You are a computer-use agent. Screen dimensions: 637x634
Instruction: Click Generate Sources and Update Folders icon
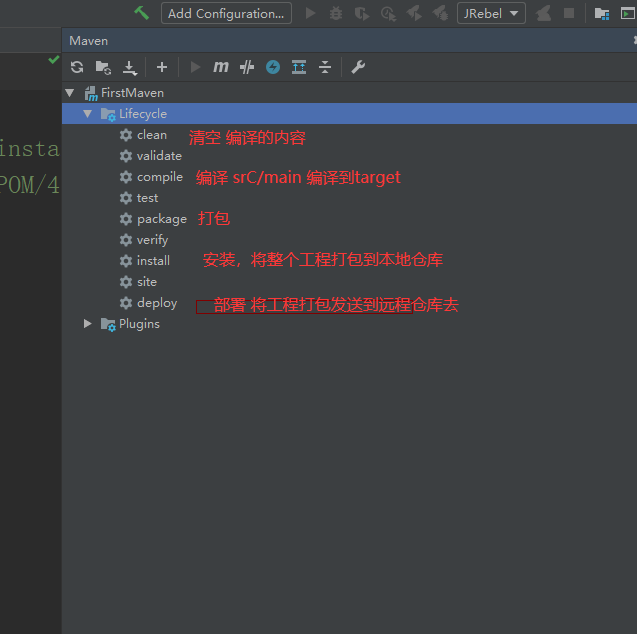click(x=103, y=67)
